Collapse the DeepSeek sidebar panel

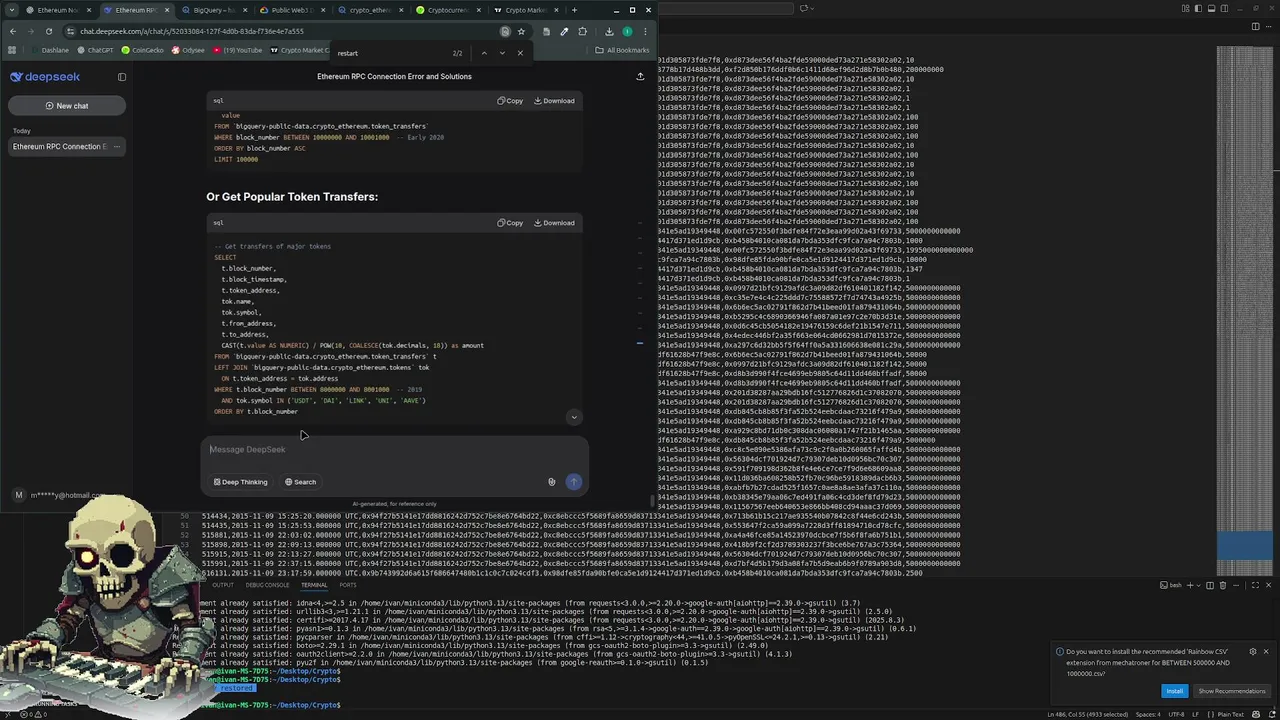(122, 77)
